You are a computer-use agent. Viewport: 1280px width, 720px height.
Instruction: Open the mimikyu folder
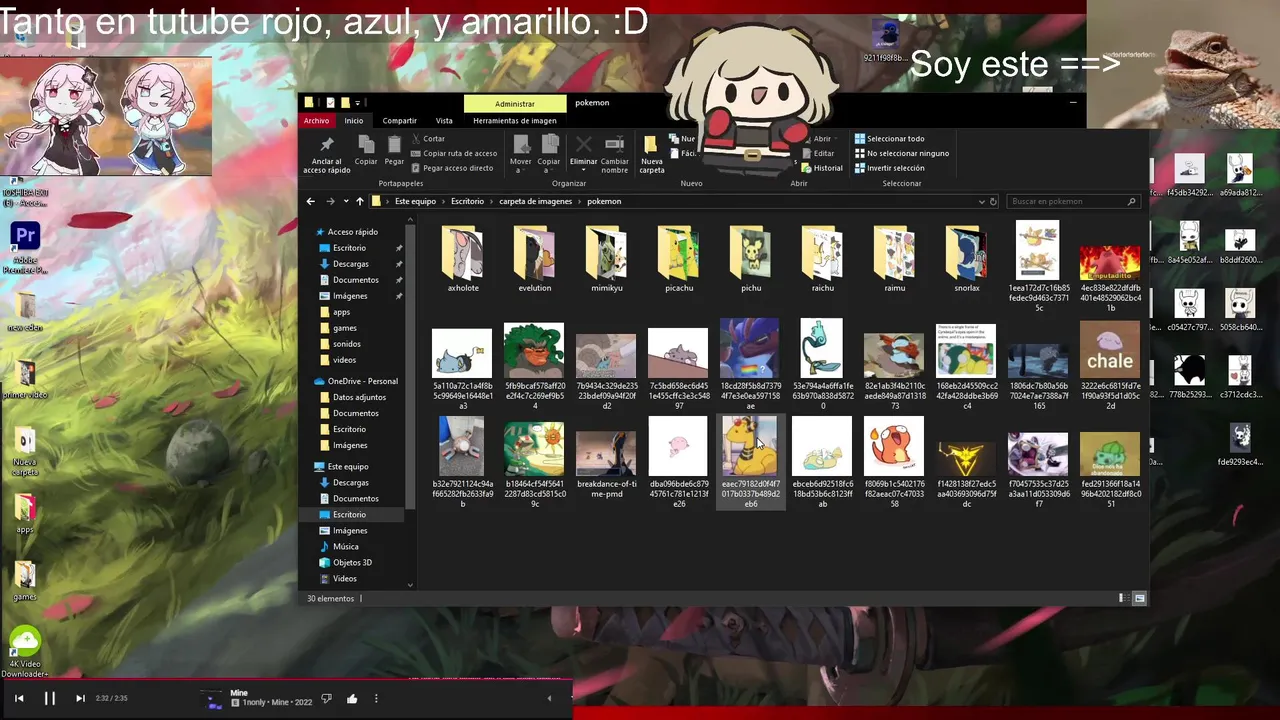coord(607,259)
